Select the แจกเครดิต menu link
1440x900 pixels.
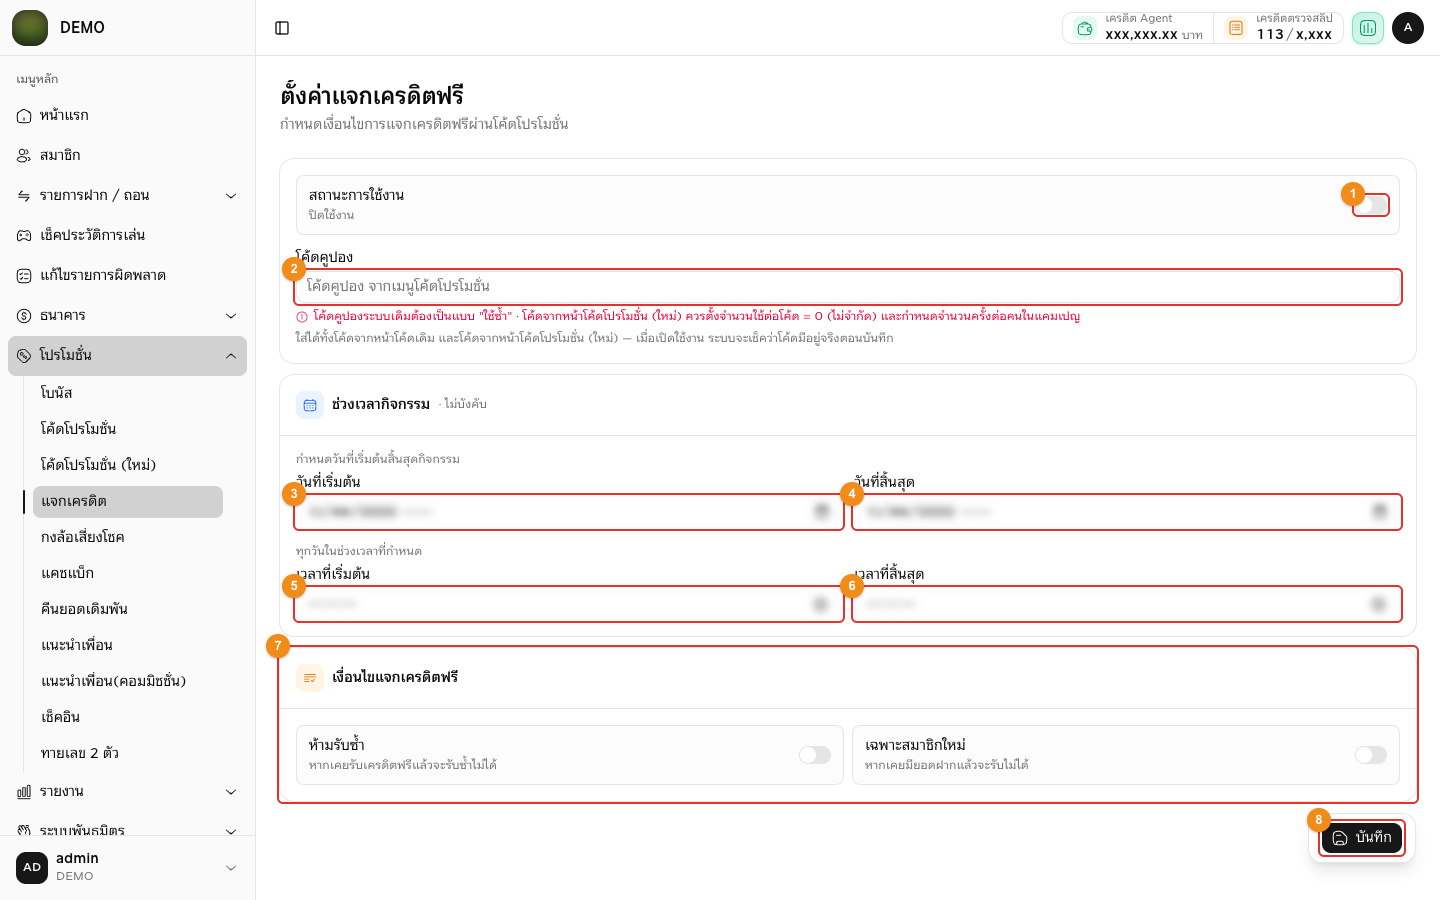click(128, 502)
